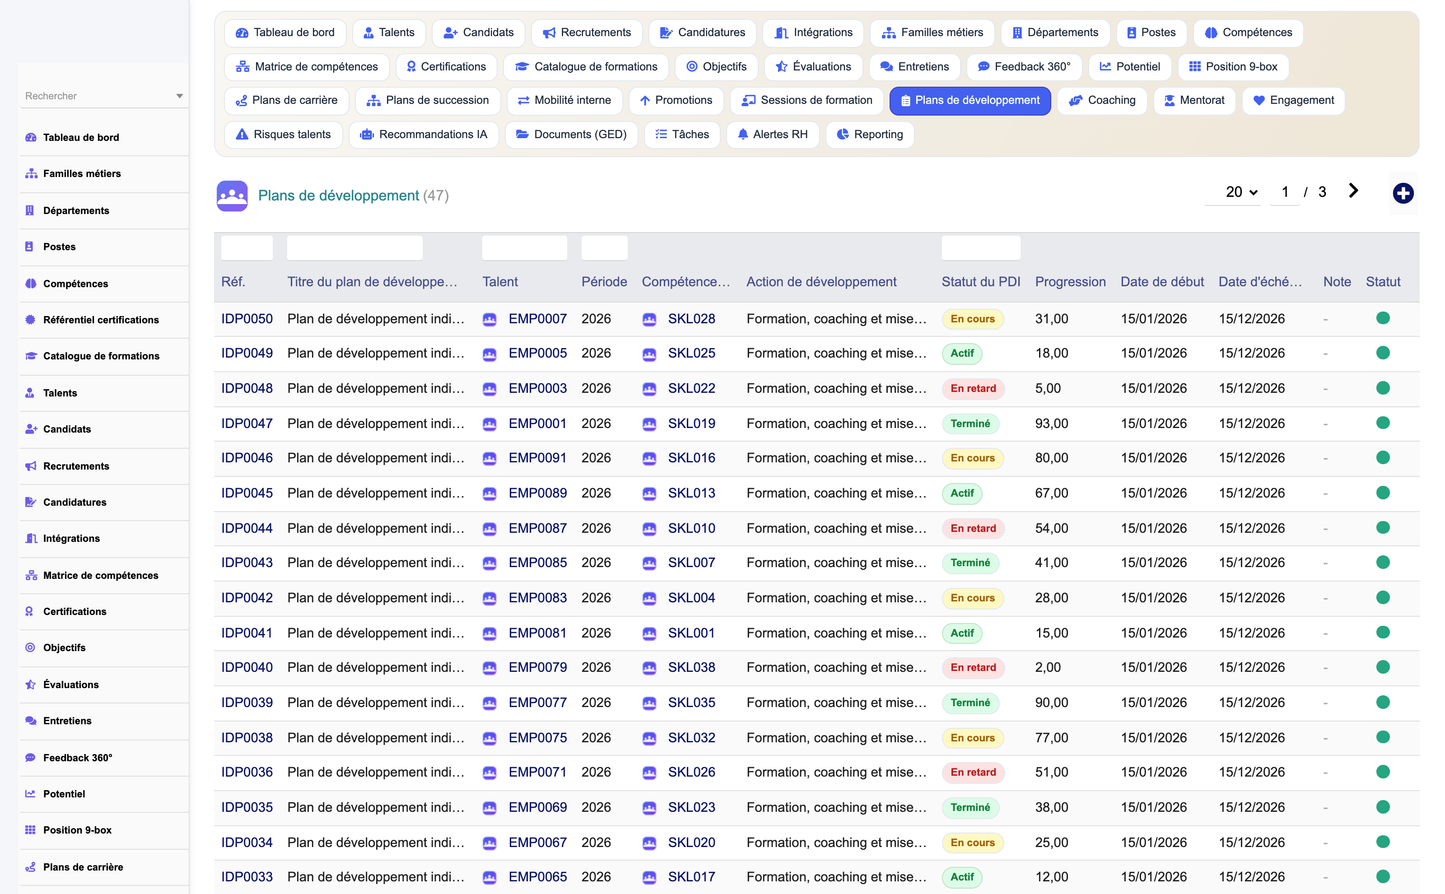Viewport: 1445px width, 894px height.
Task: Open the Reporting tab
Action: [x=869, y=134]
